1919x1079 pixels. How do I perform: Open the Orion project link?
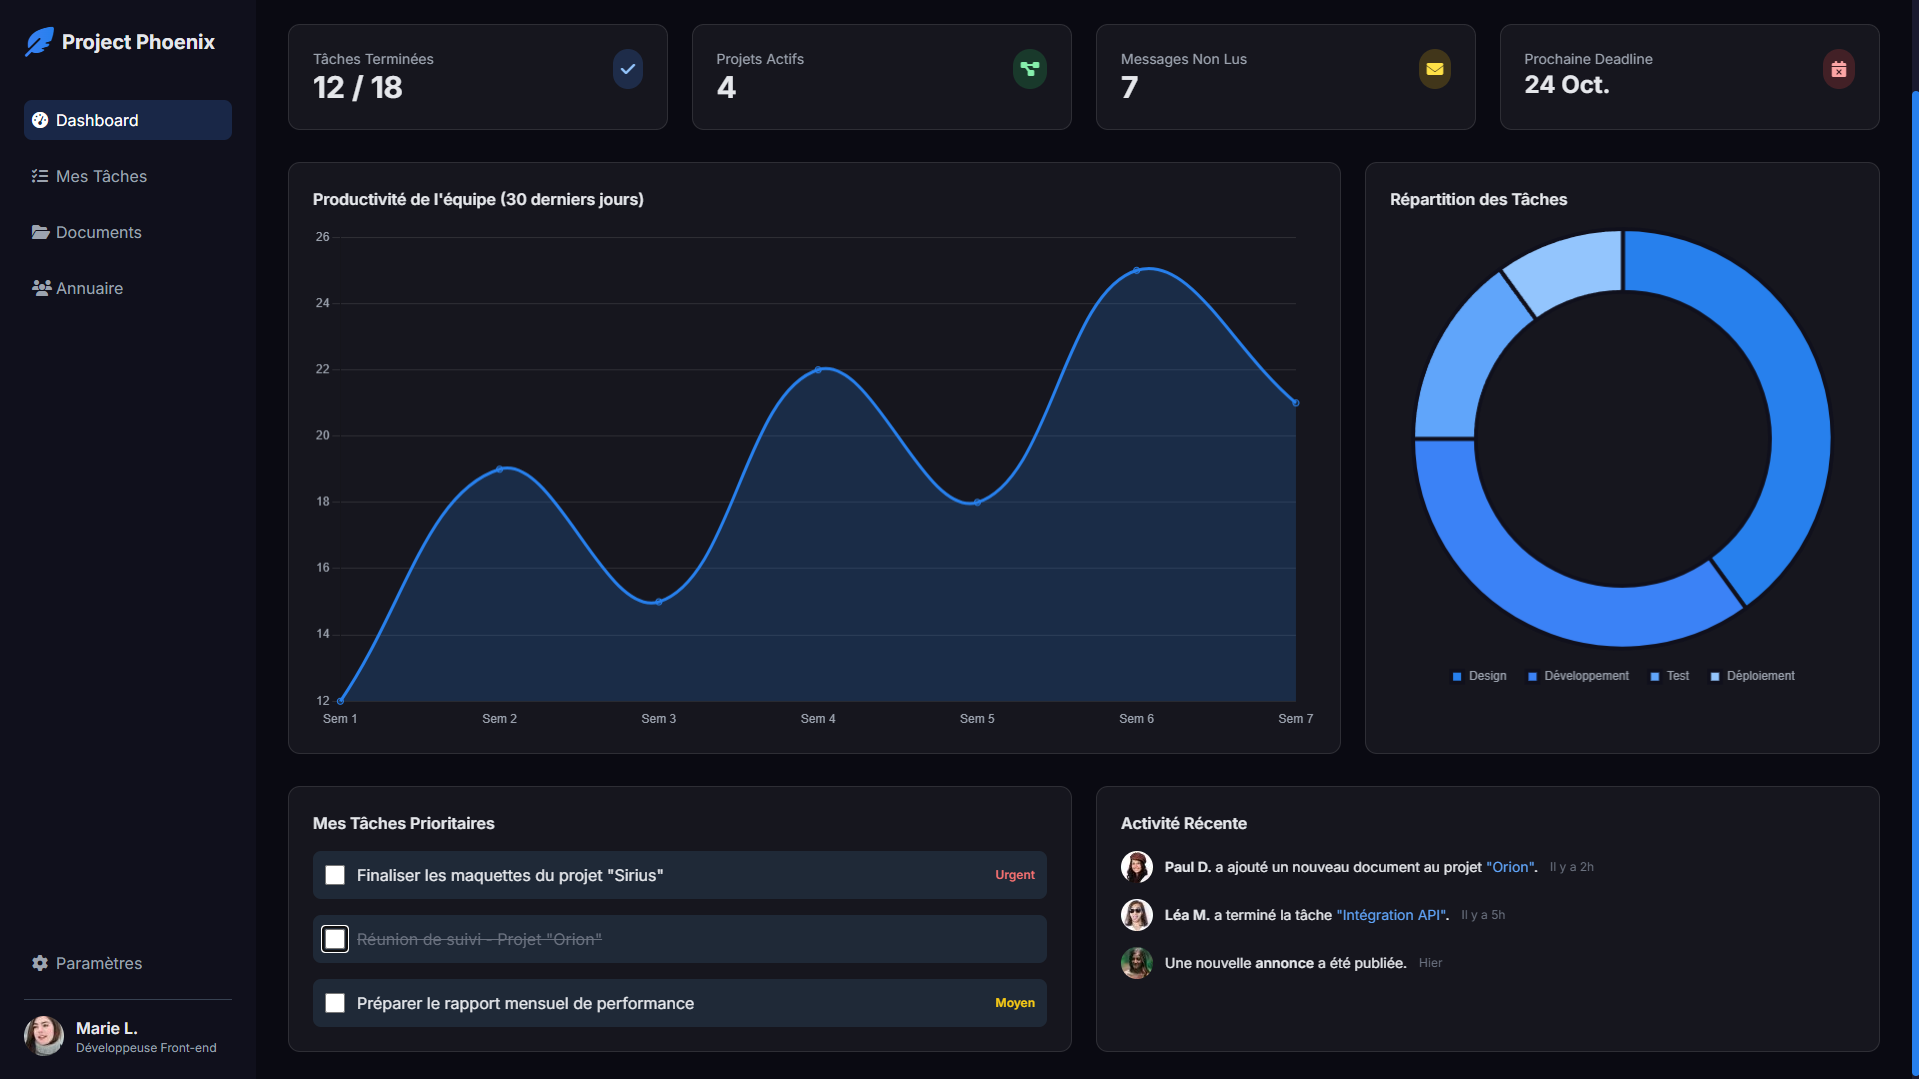click(1510, 867)
